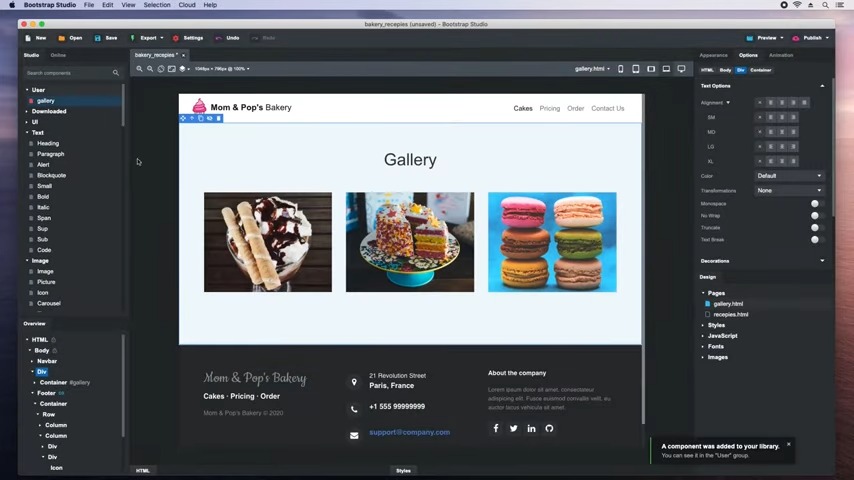
Task: Click GitHub icon in page footer
Action: click(x=549, y=428)
